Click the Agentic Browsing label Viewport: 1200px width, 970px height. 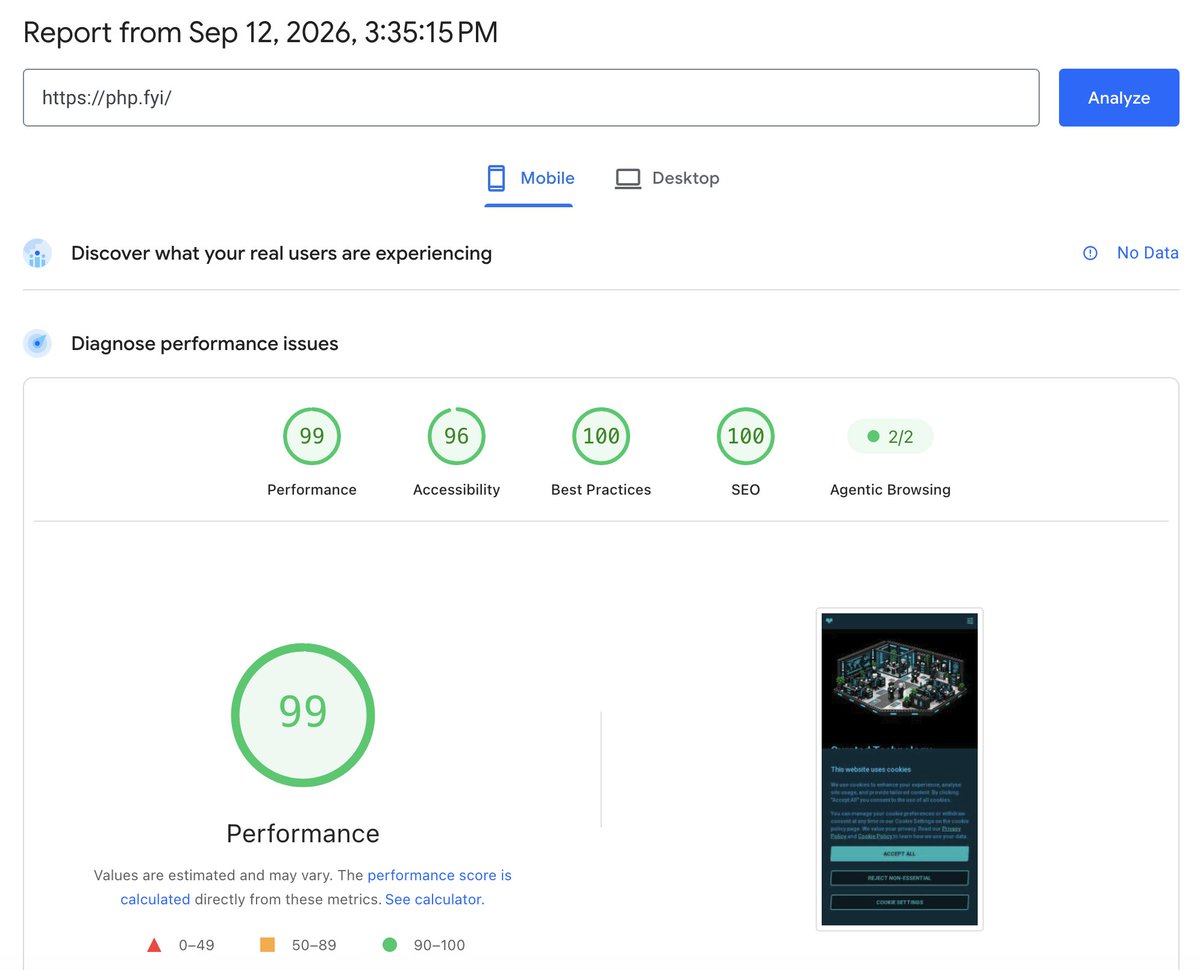click(890, 490)
